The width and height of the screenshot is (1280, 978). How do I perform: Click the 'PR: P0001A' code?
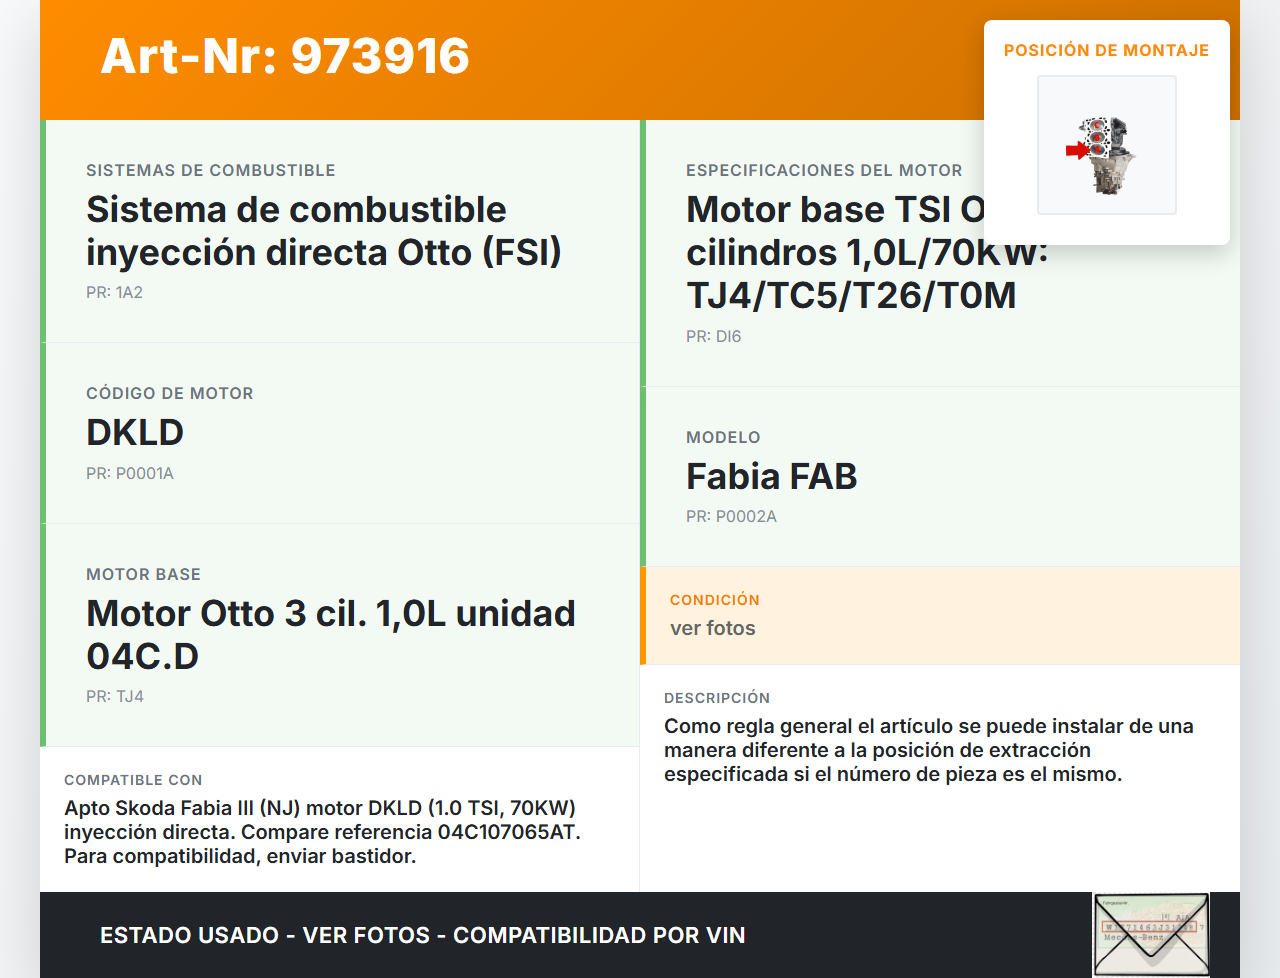coord(130,474)
